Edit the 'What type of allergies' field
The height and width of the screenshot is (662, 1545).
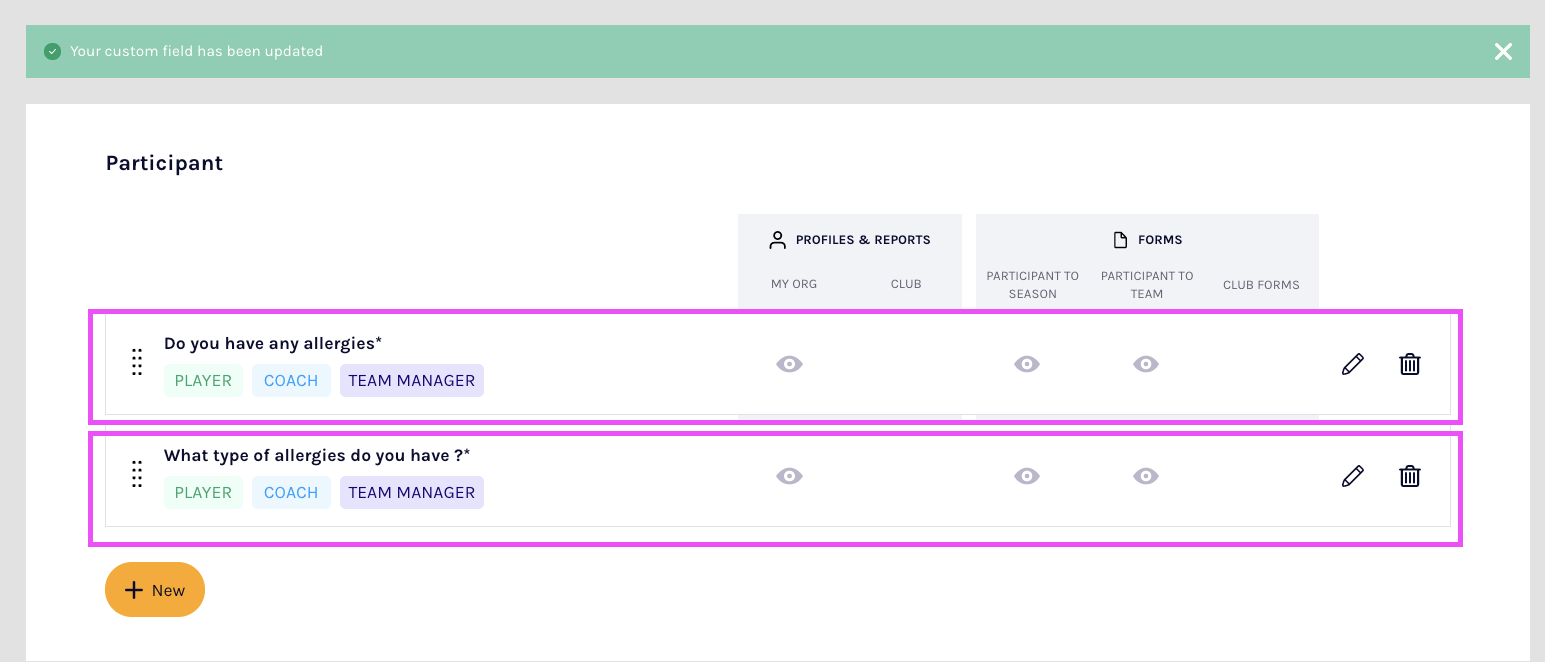pyautogui.click(x=1352, y=476)
